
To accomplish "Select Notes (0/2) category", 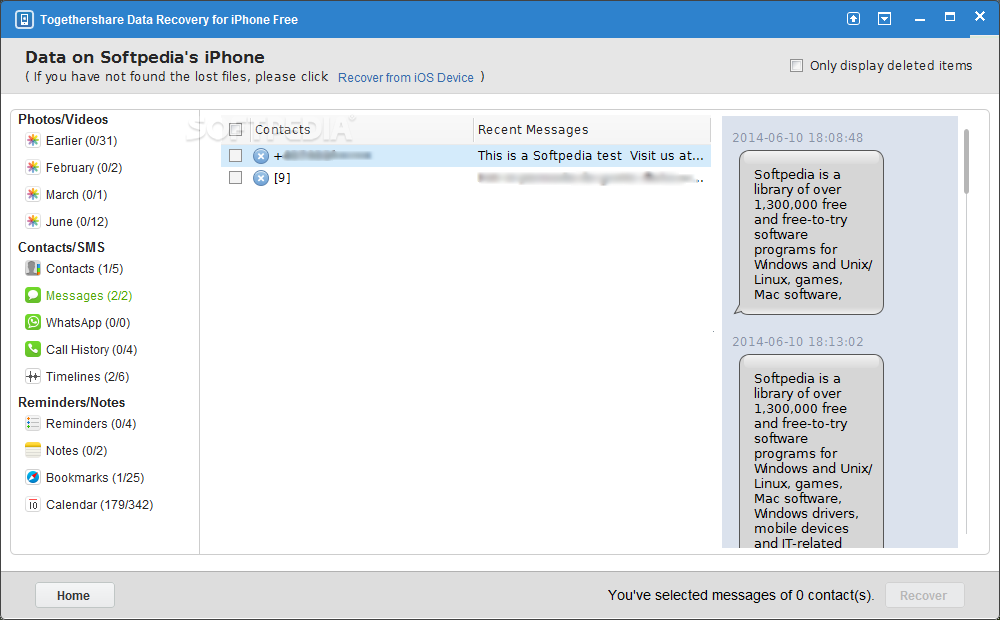I will coord(76,450).
